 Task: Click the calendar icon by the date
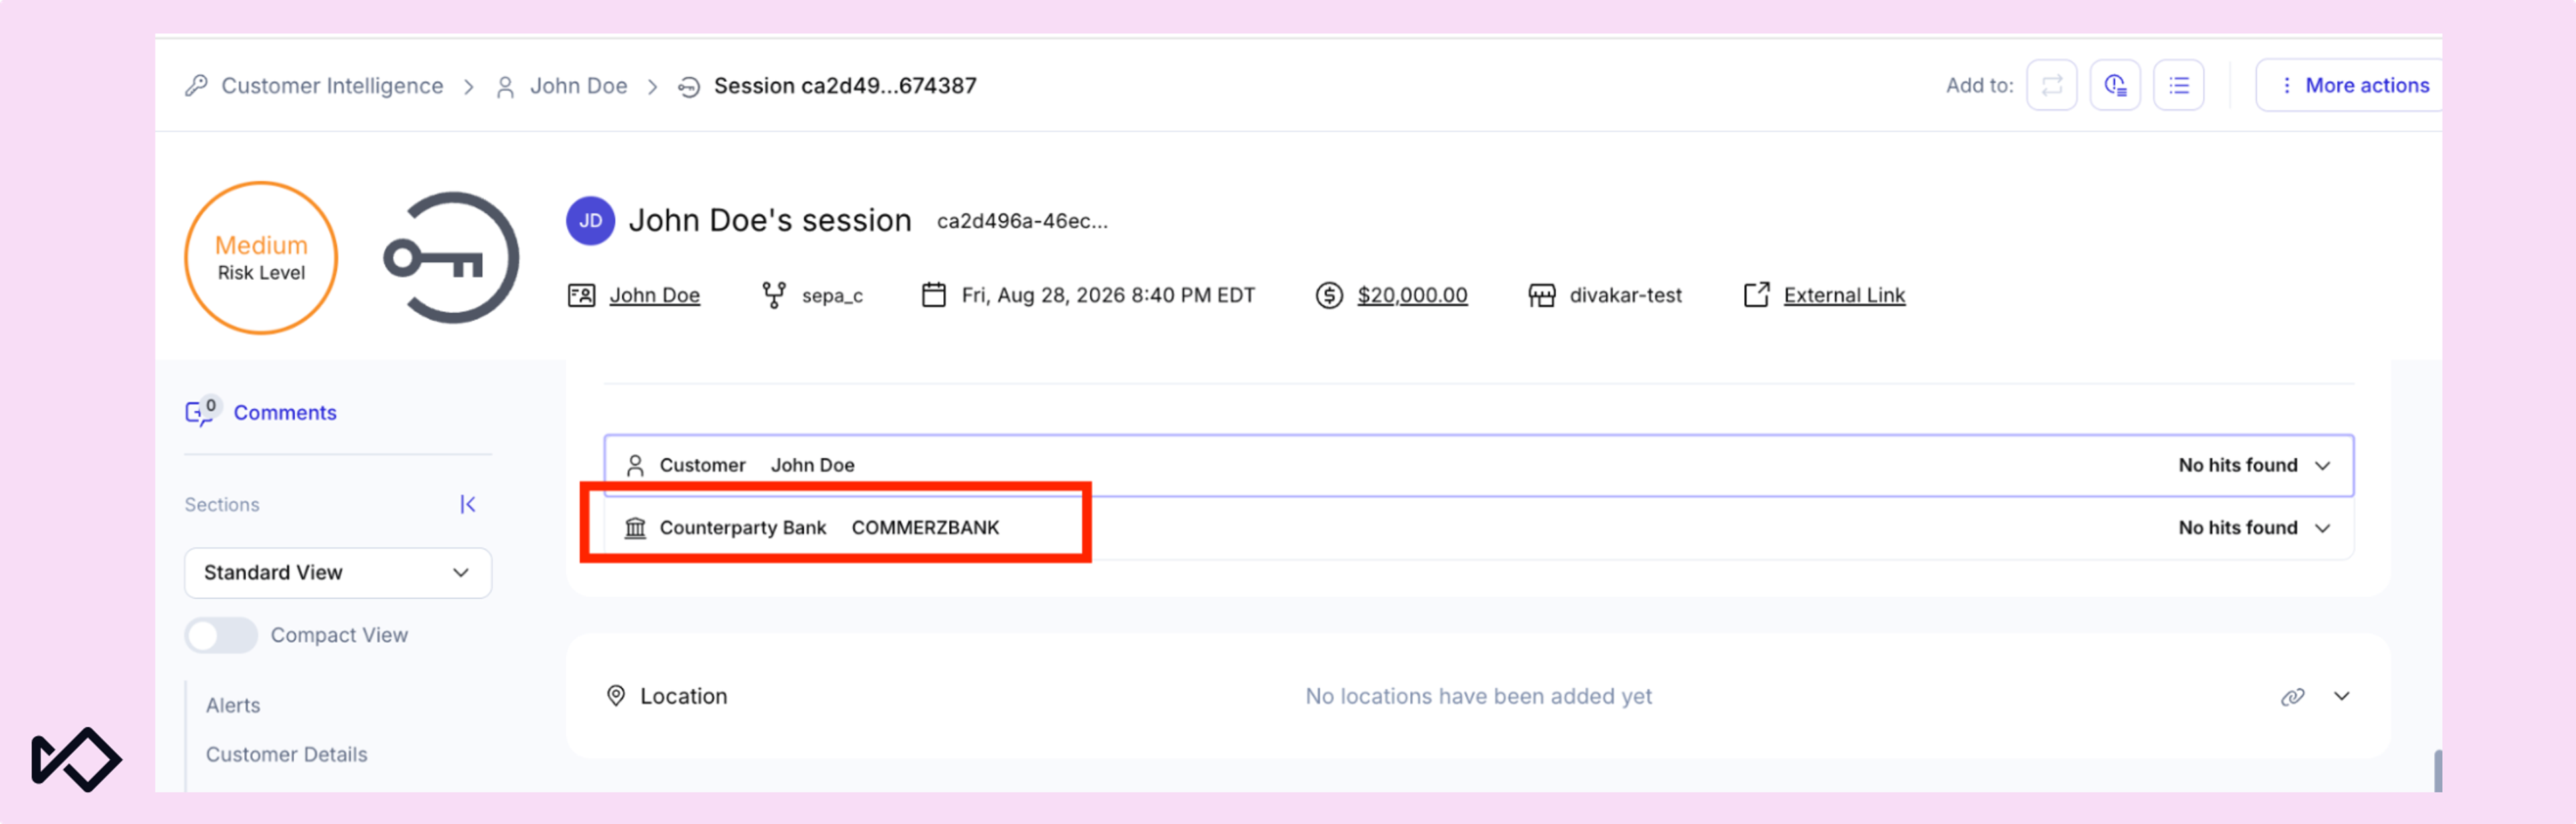point(933,295)
